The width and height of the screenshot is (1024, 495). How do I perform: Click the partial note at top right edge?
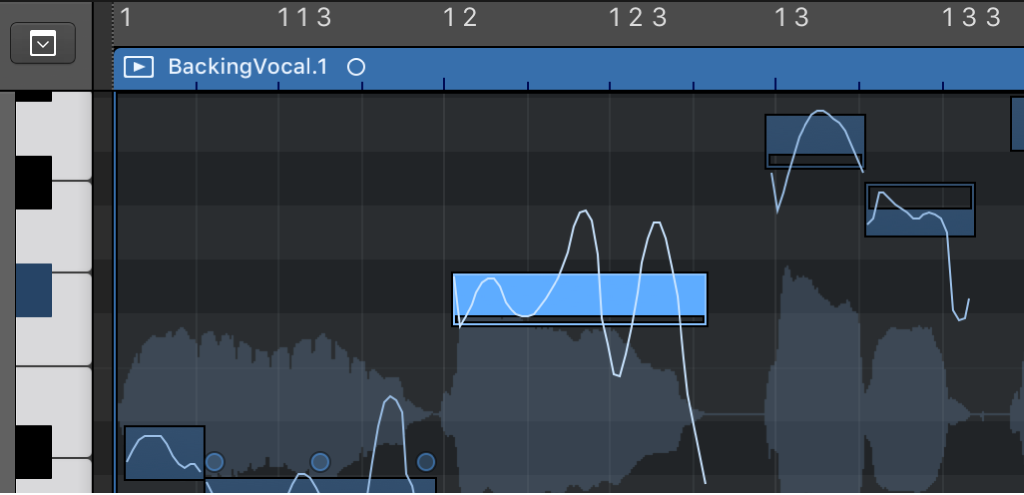click(1017, 123)
